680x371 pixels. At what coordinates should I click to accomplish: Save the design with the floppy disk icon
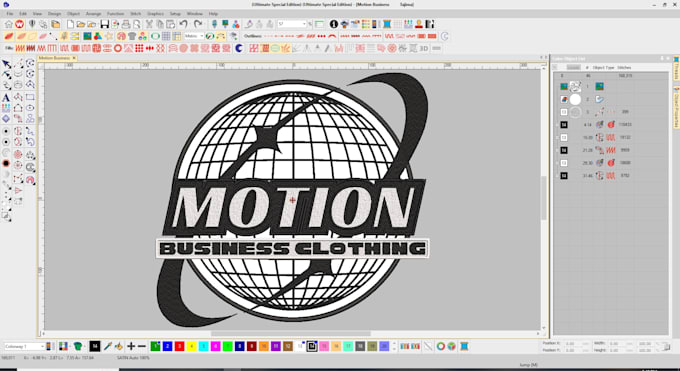(x=105, y=24)
